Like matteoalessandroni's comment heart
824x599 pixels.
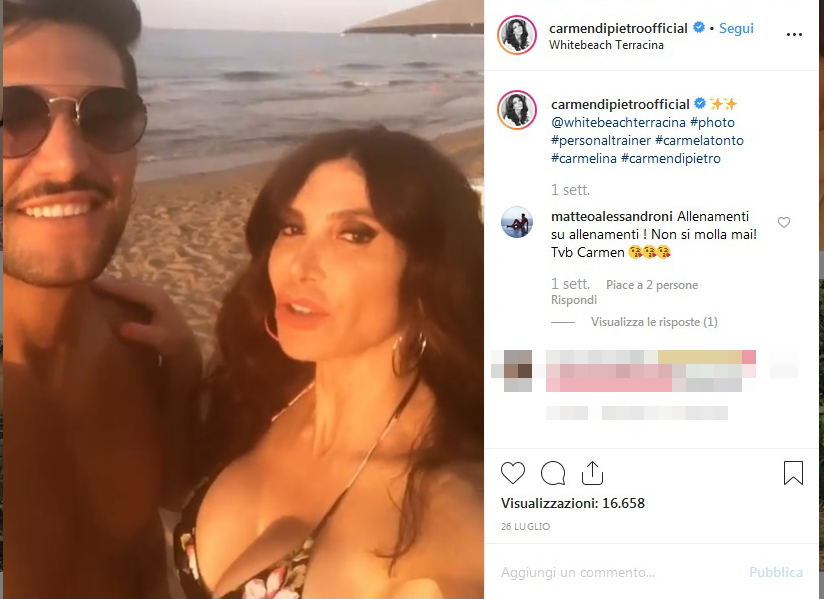[x=784, y=222]
